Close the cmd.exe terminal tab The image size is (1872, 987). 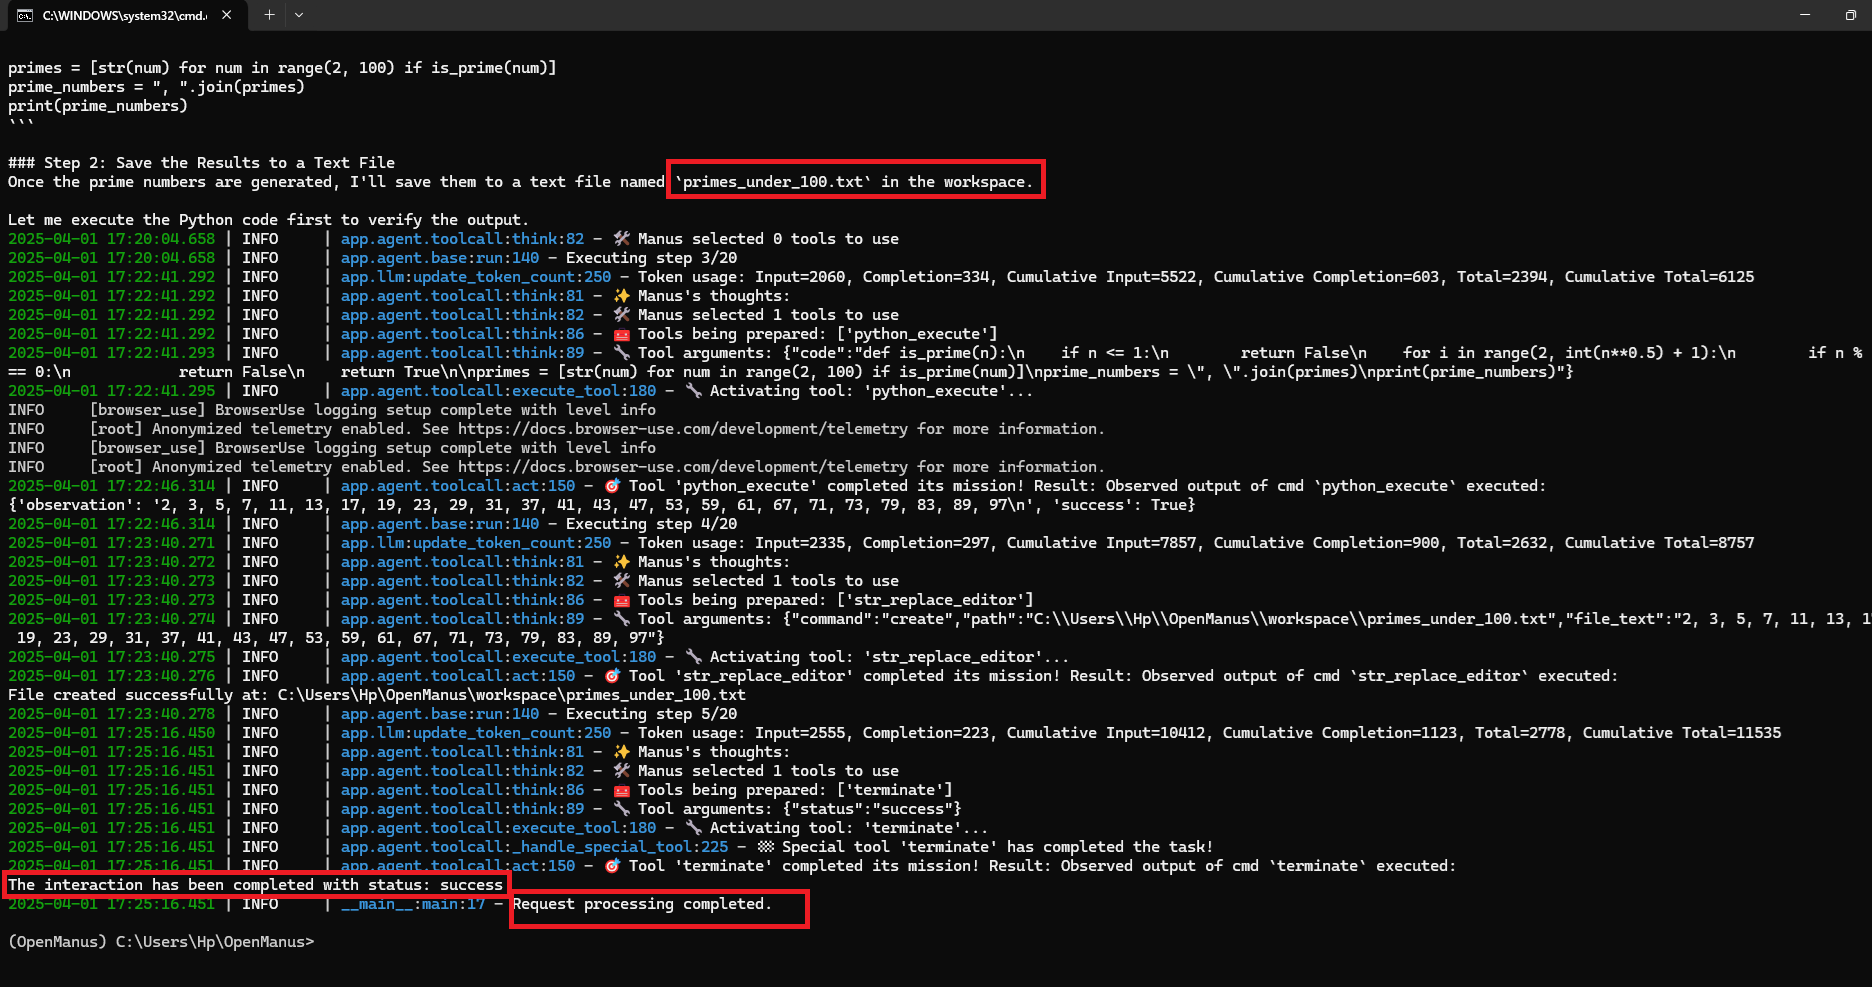coord(227,15)
